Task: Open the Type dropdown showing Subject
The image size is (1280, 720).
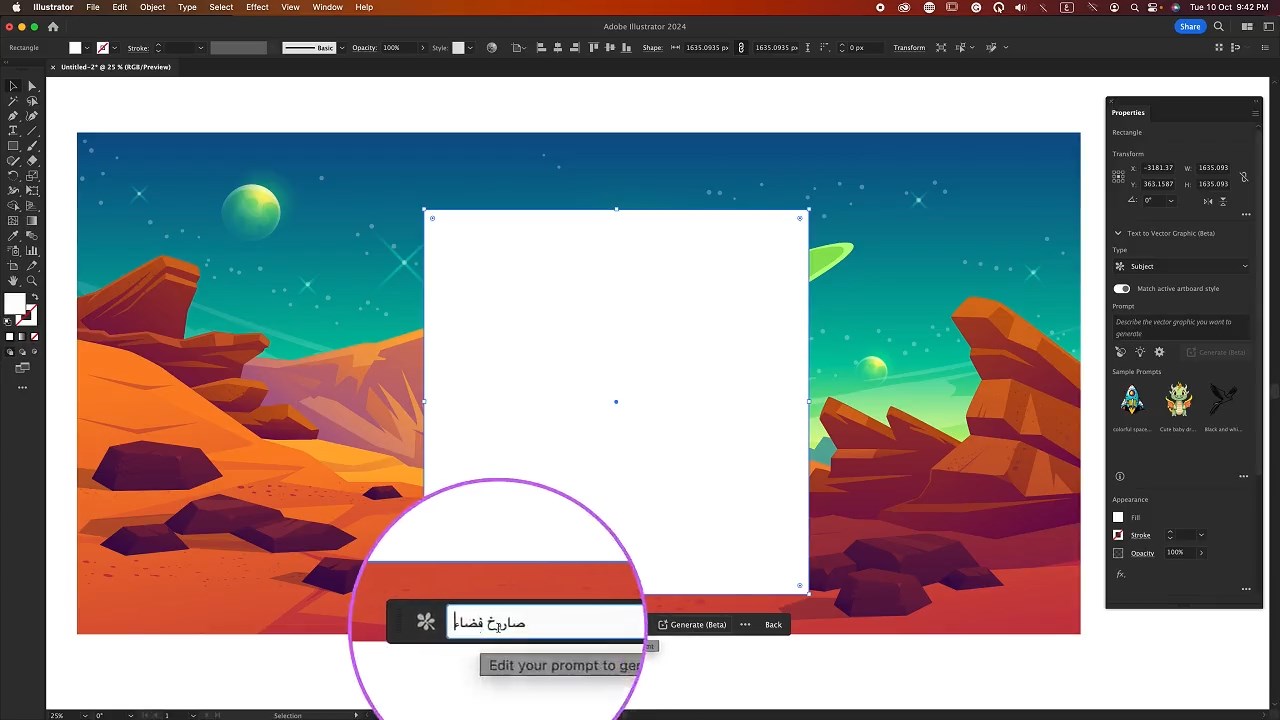Action: [x=1182, y=267]
